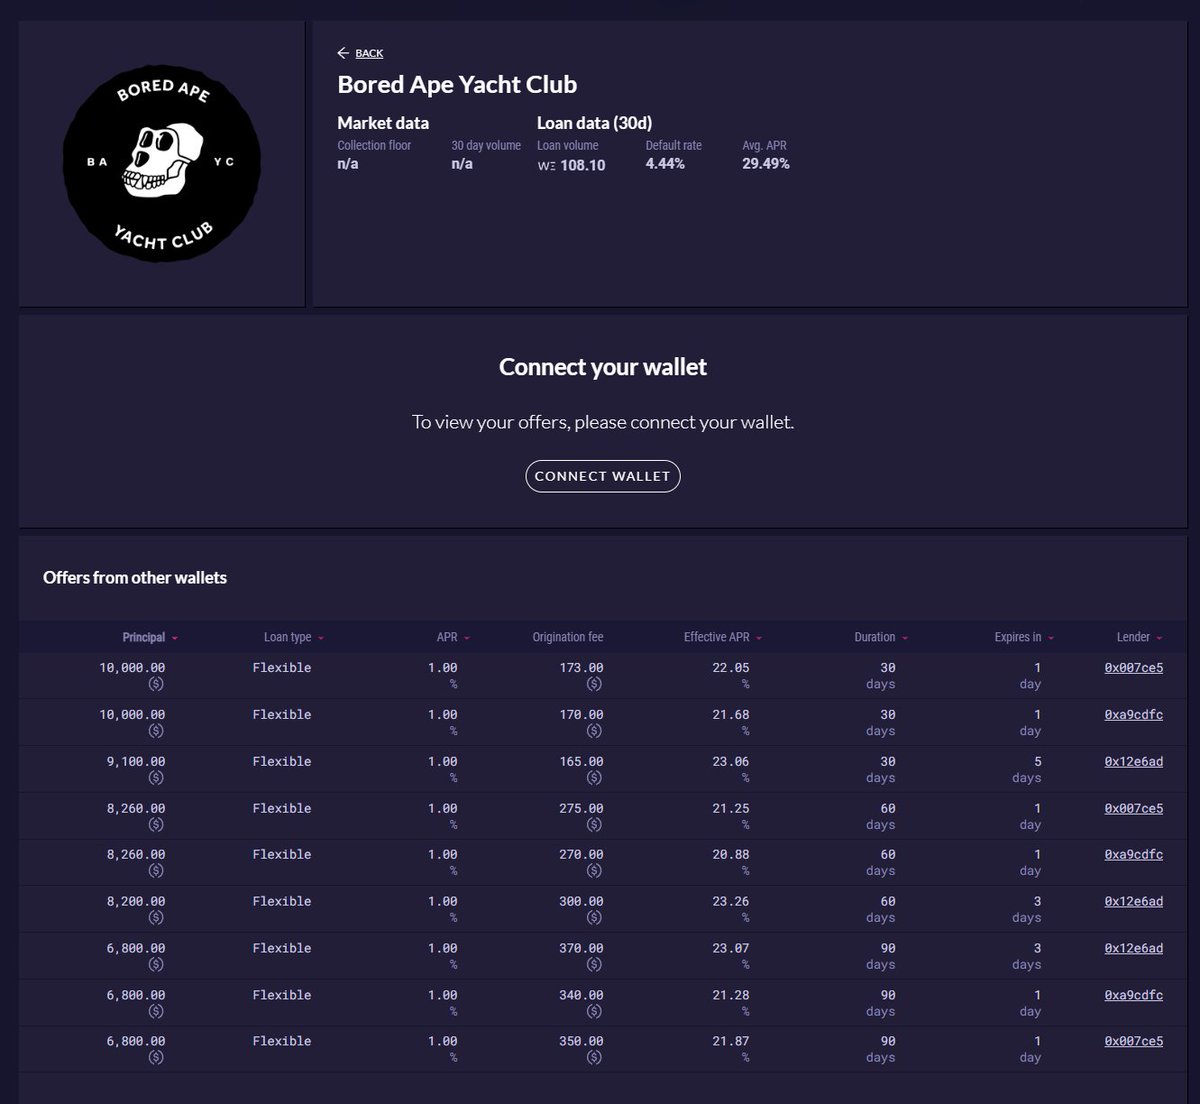Click currency icon under 9,100.00 principal
Screen dimensions: 1200x1104
coord(156,778)
